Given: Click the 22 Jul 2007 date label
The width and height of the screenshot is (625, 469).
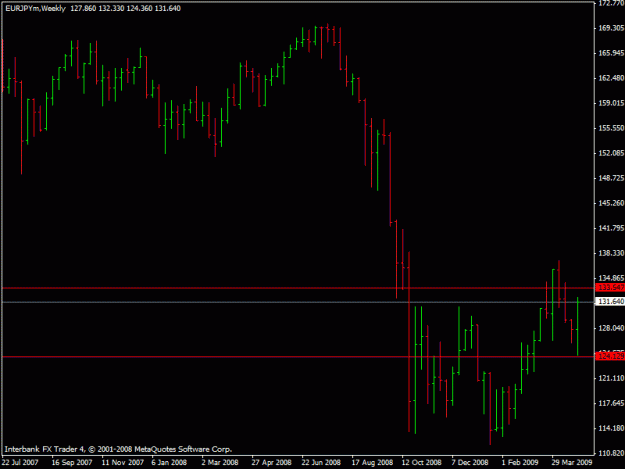Looking at the screenshot, I should click(20, 462).
